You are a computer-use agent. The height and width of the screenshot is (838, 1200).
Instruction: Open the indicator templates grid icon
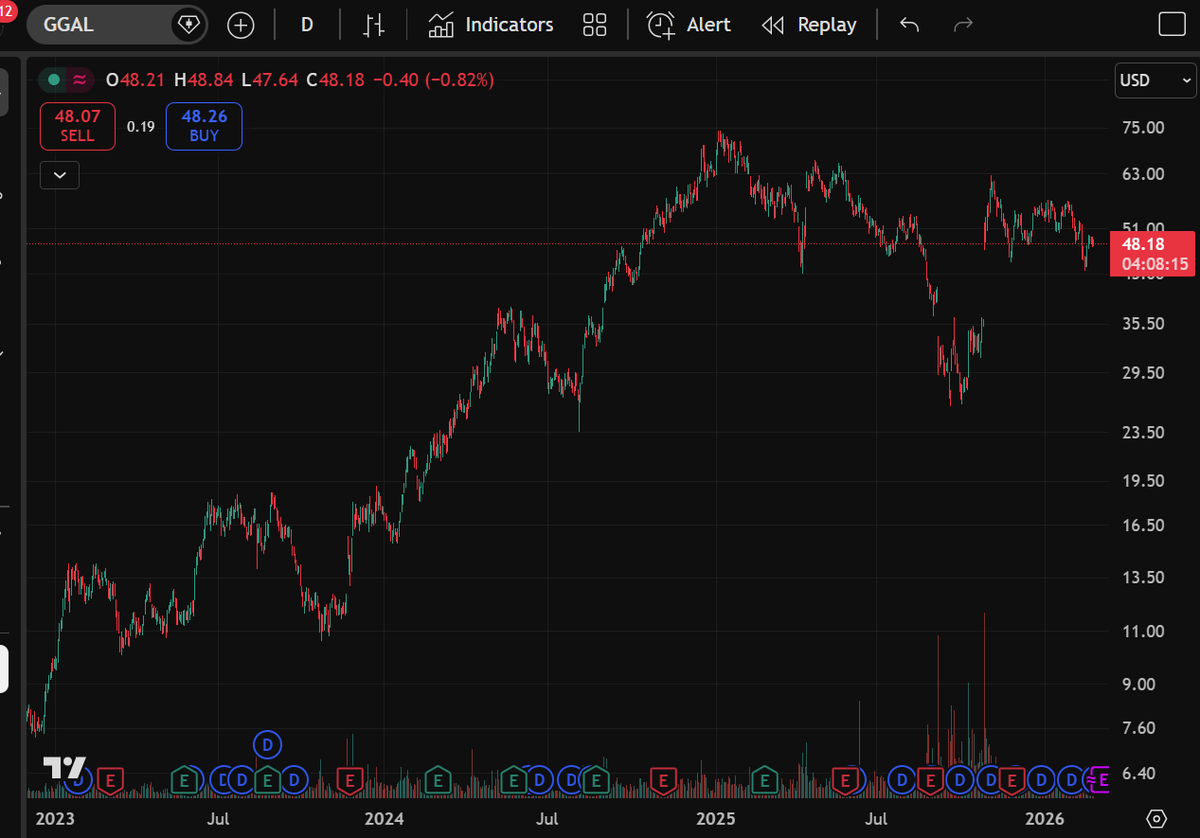click(595, 25)
